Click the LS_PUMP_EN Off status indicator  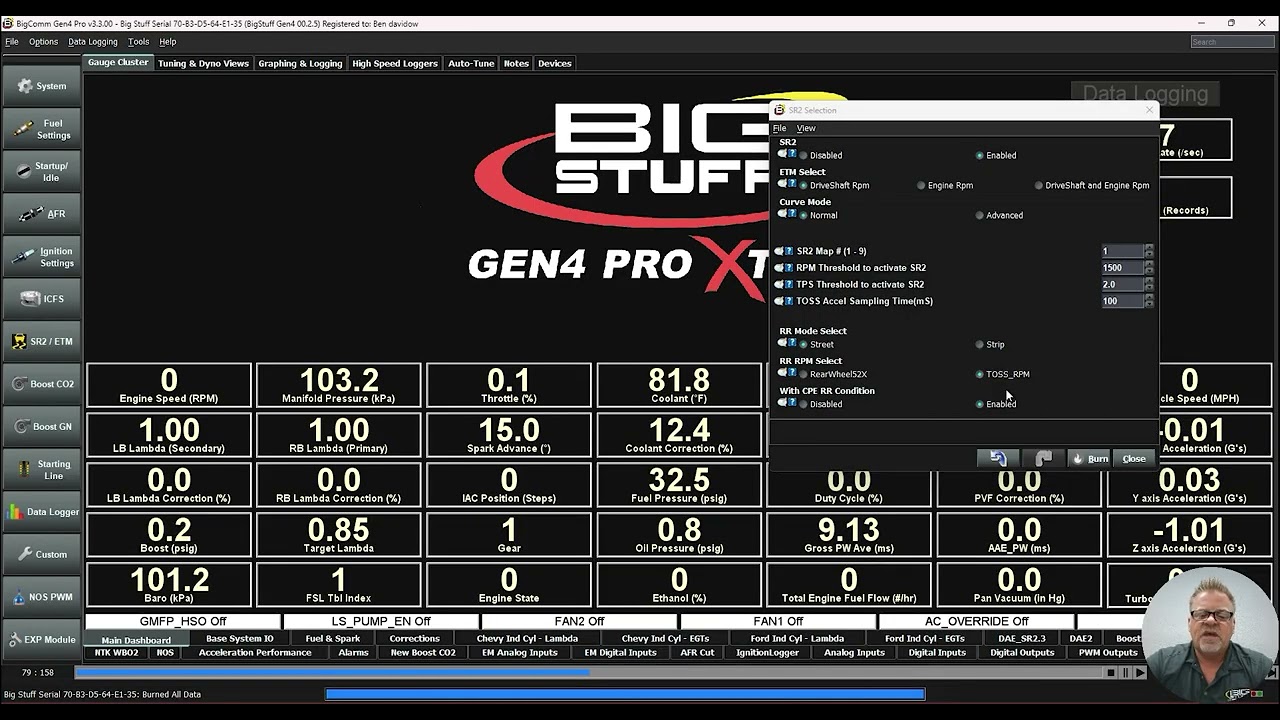(x=381, y=621)
